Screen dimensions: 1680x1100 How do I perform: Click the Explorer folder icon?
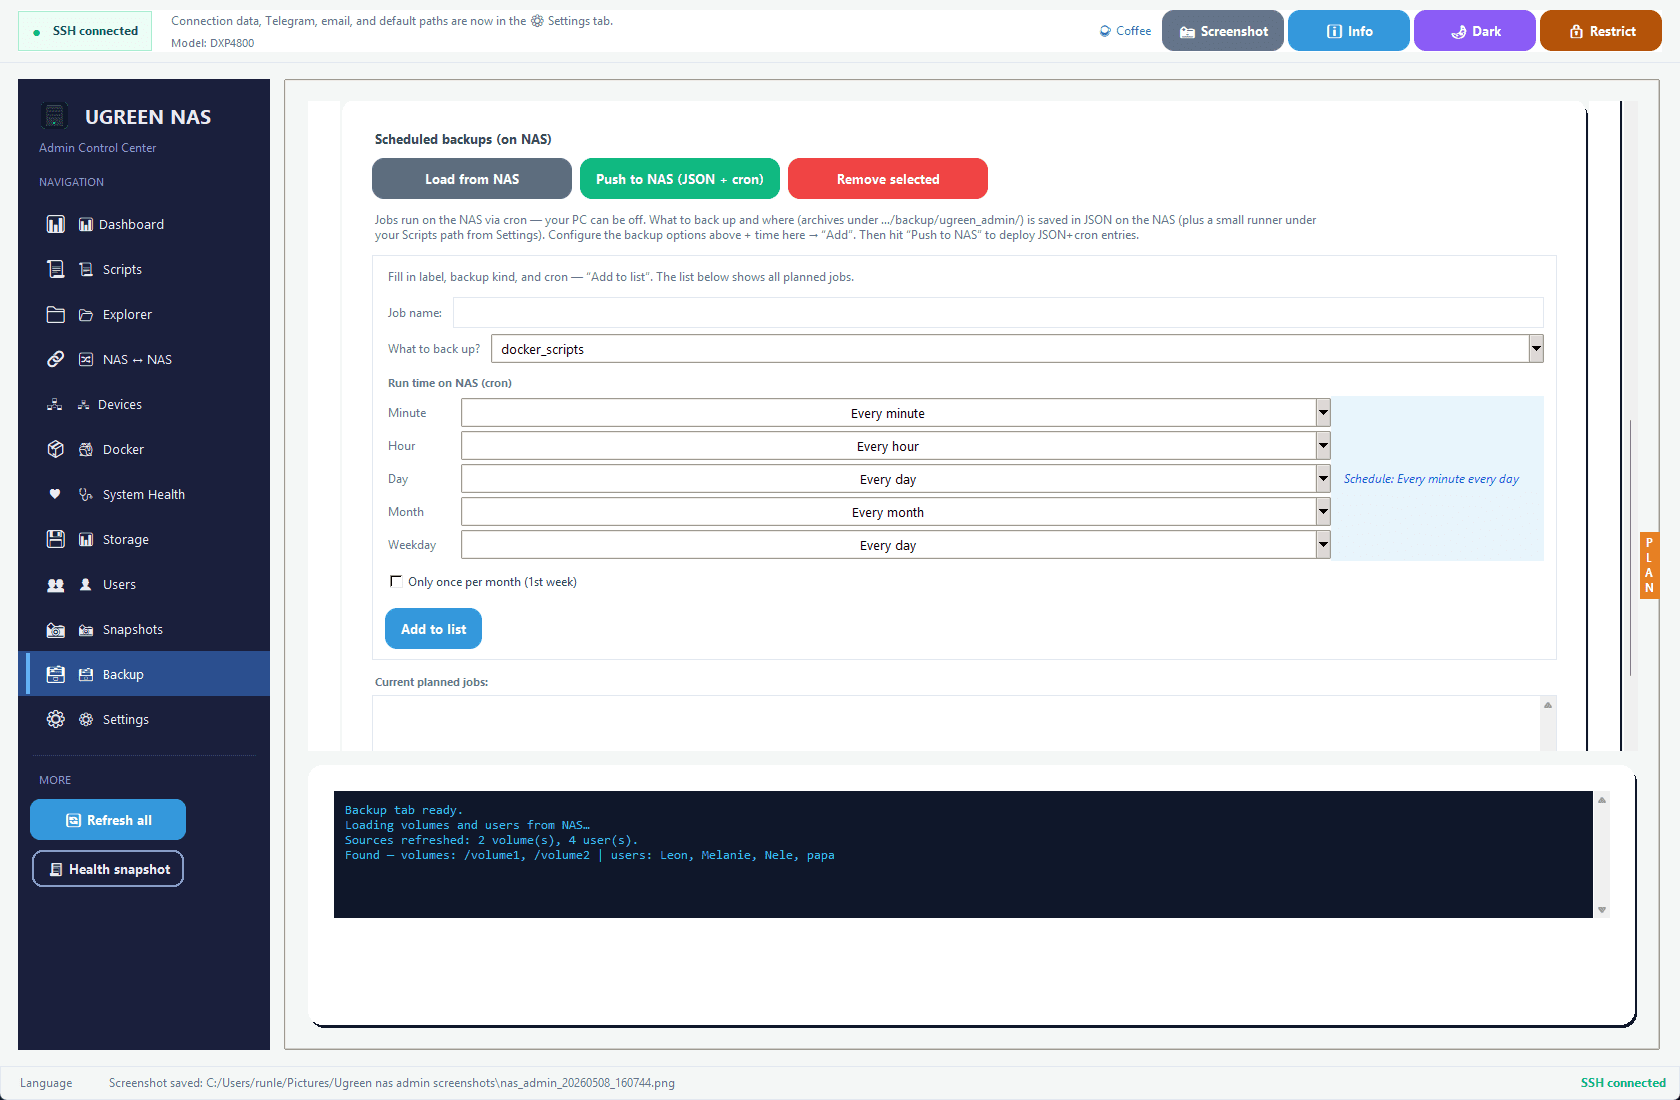[x=56, y=314]
